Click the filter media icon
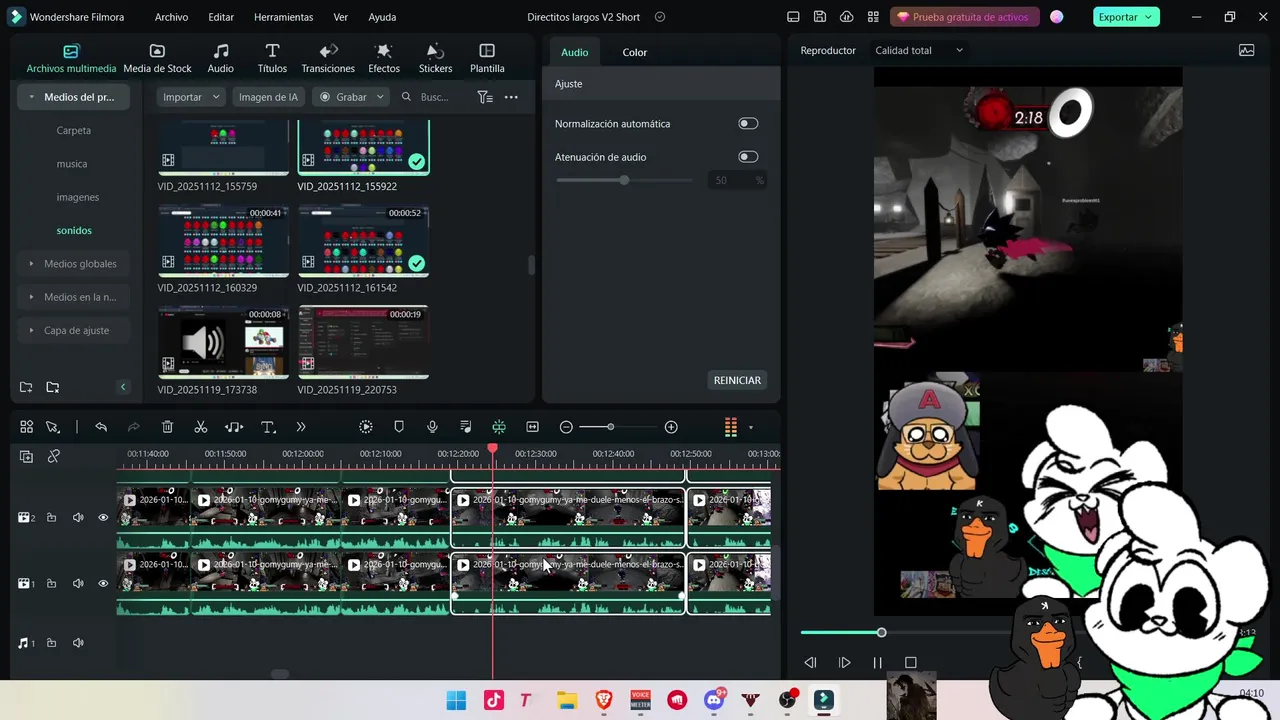 [x=485, y=97]
